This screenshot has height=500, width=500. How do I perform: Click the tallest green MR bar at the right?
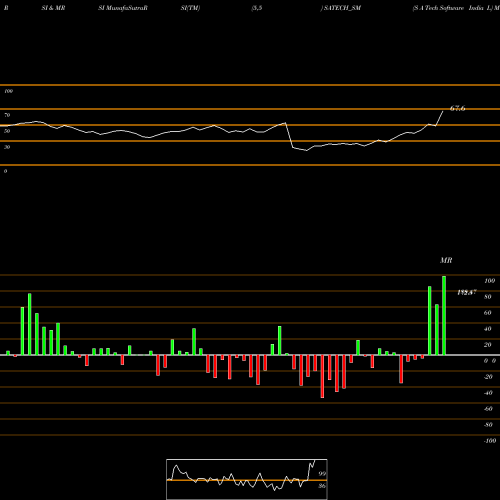pyautogui.click(x=444, y=315)
